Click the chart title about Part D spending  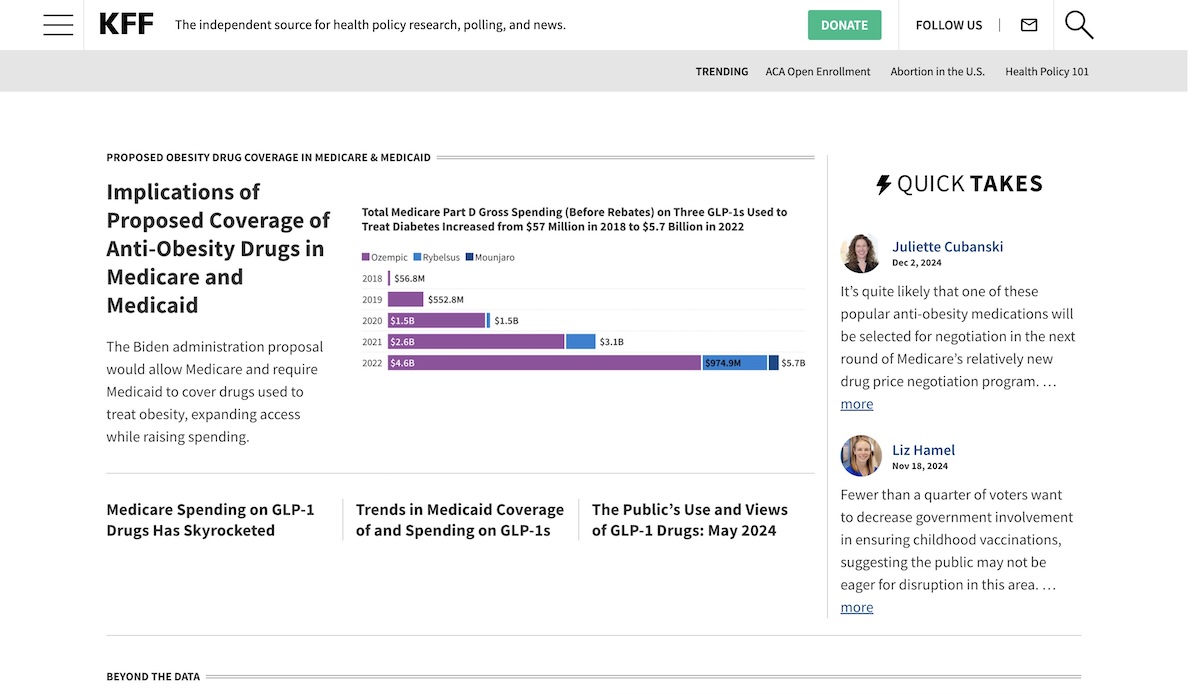[x=575, y=219]
